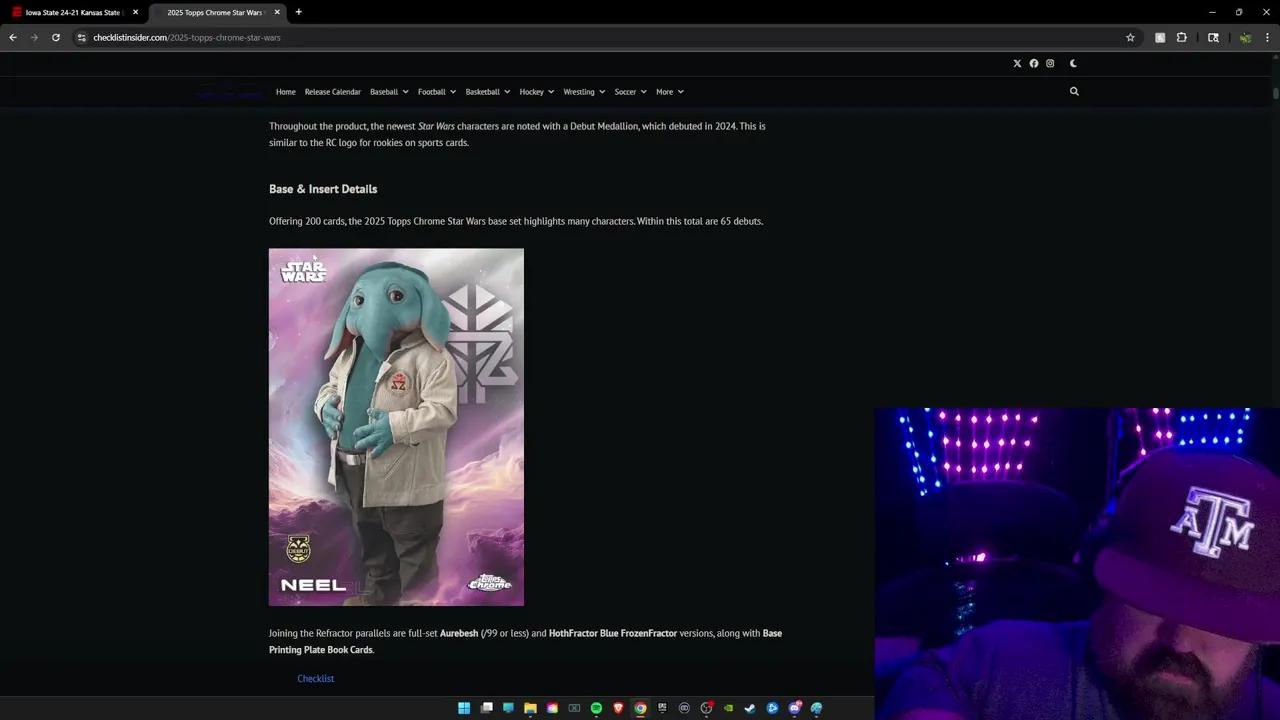Open the Release Calendar page
Viewport: 1280px width, 720px height.
point(333,92)
